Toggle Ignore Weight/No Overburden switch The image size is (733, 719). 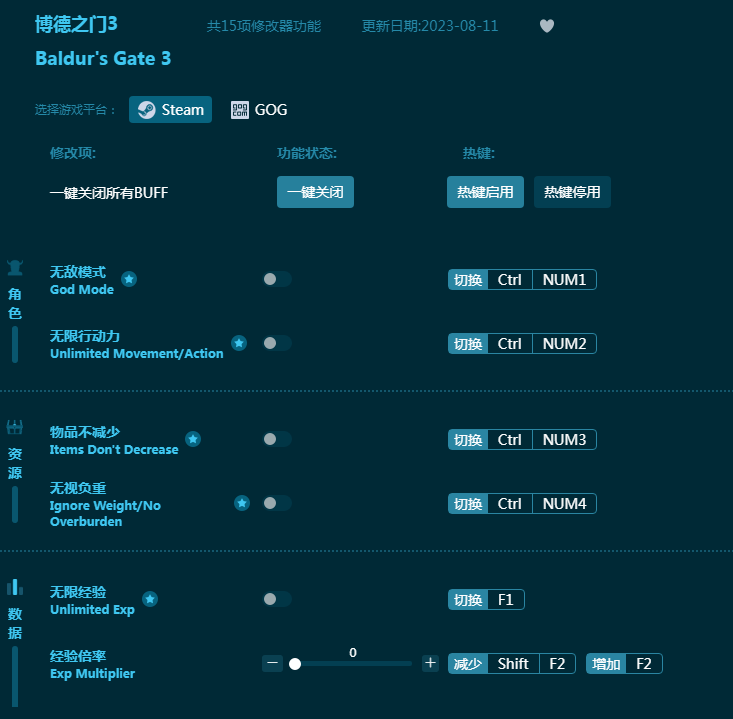pyautogui.click(x=277, y=503)
